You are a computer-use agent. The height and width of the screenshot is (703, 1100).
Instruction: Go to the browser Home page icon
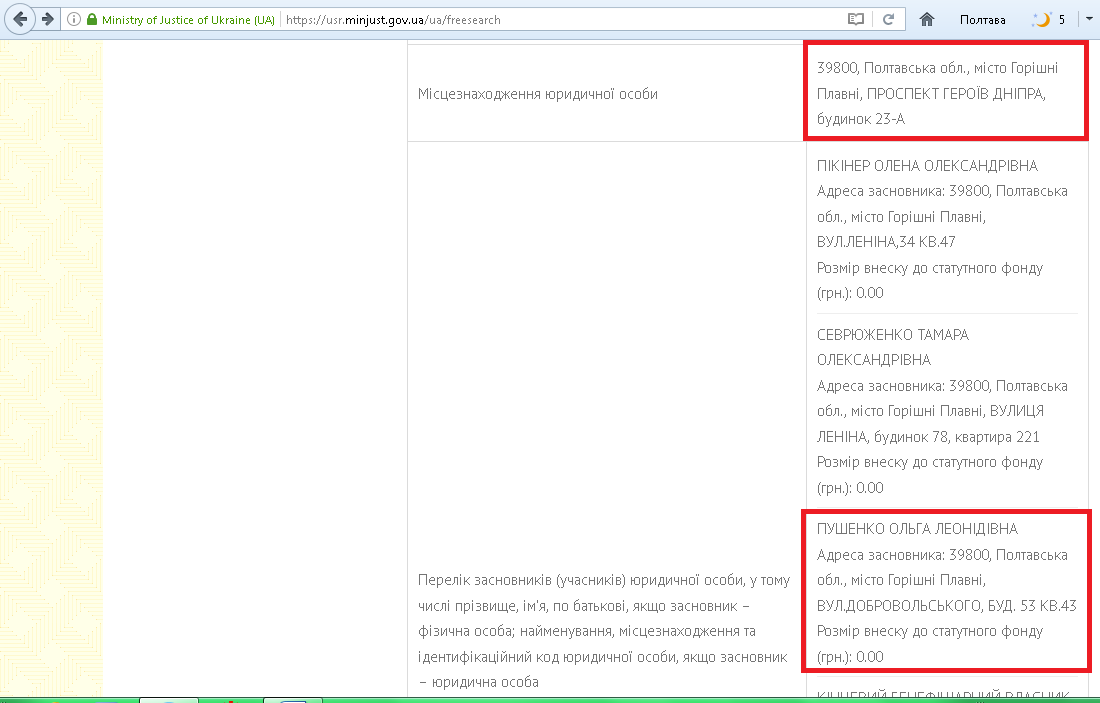pos(927,20)
